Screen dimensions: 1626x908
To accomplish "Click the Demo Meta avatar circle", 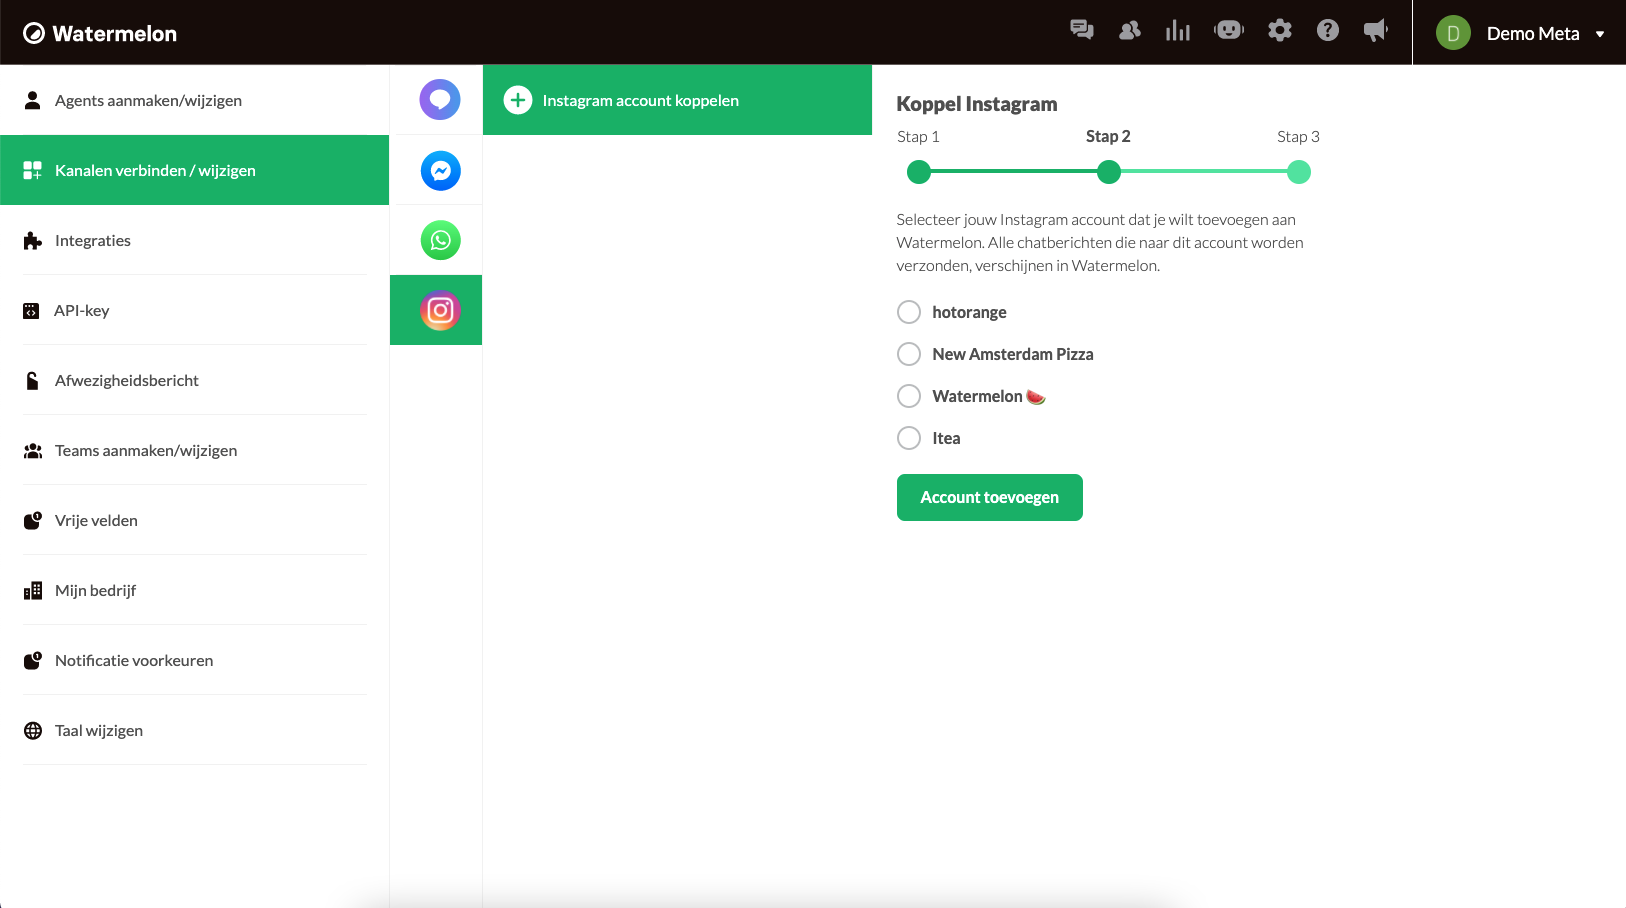I will (x=1453, y=33).
